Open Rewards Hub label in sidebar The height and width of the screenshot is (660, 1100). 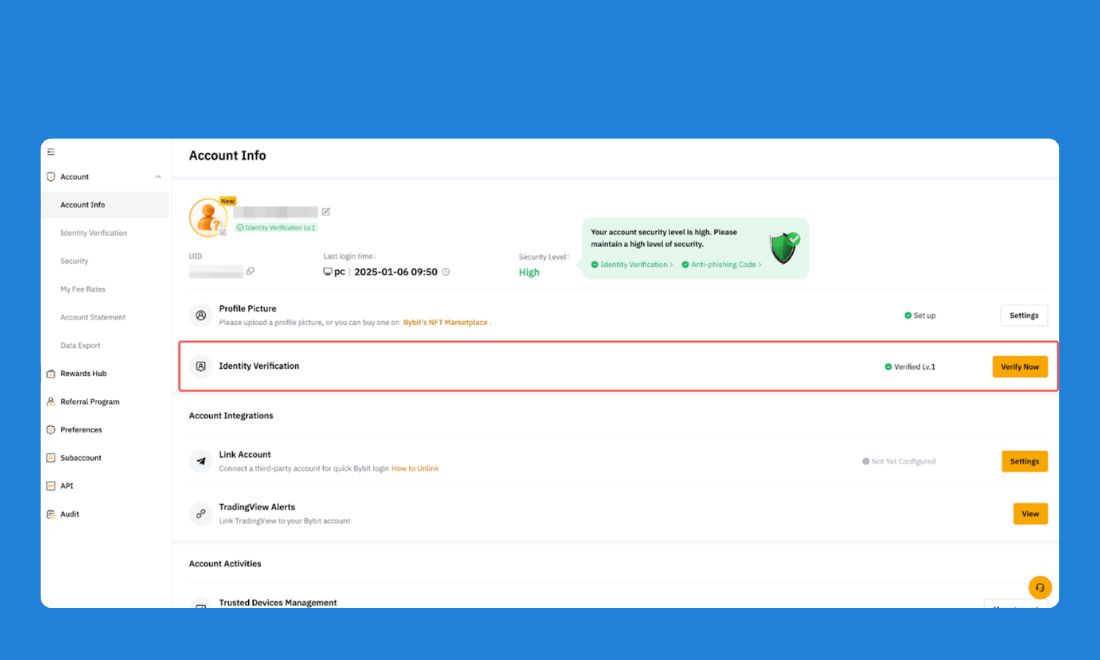coord(83,373)
